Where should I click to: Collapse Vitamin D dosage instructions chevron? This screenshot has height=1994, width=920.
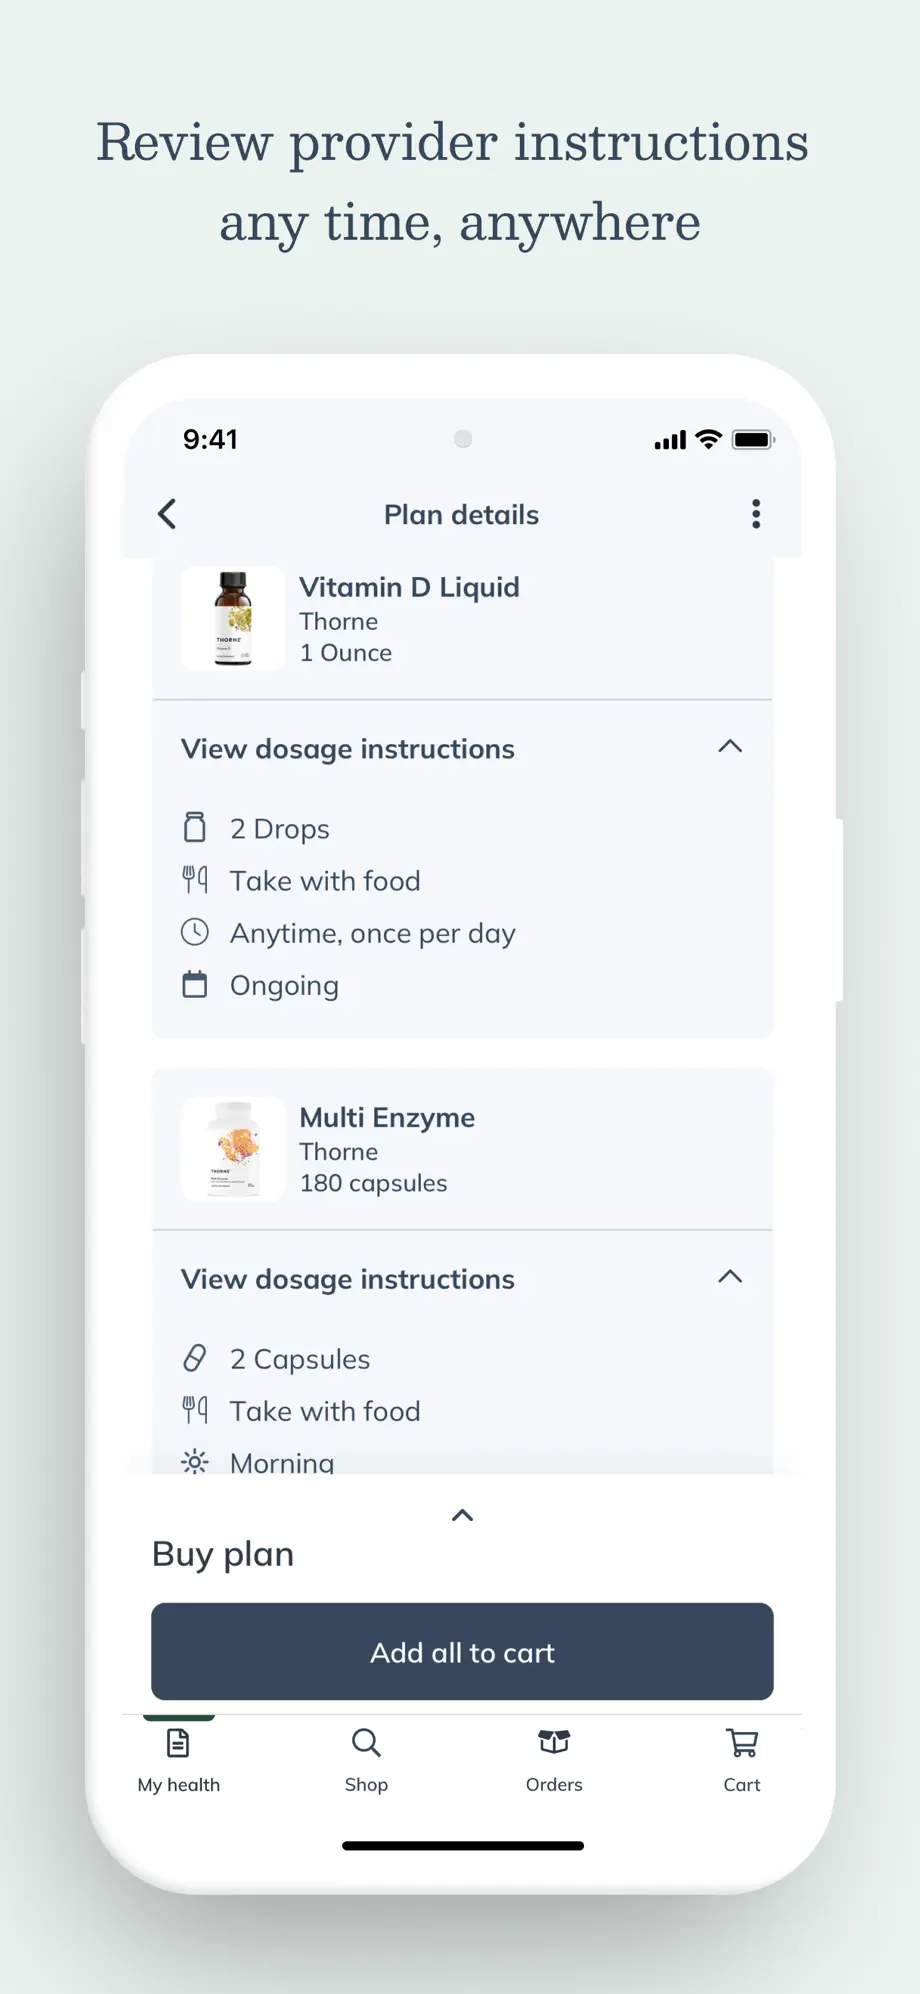[x=730, y=747]
